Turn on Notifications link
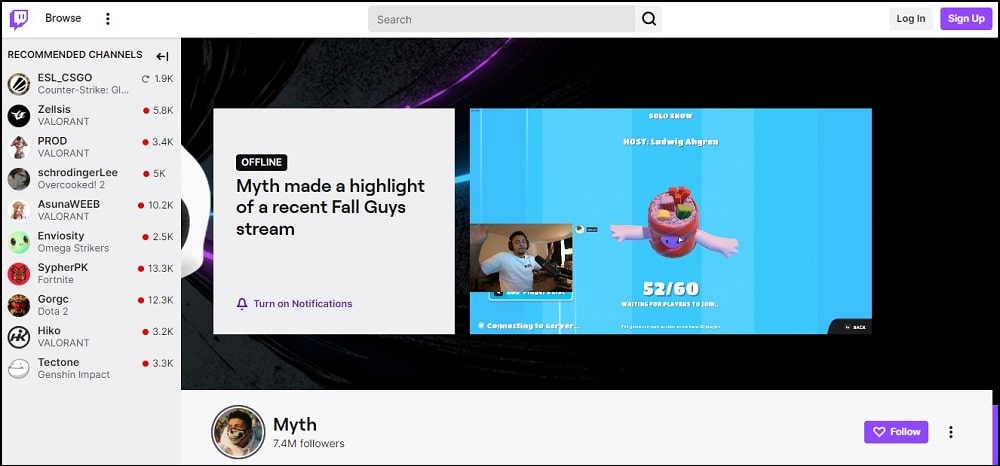 (303, 304)
